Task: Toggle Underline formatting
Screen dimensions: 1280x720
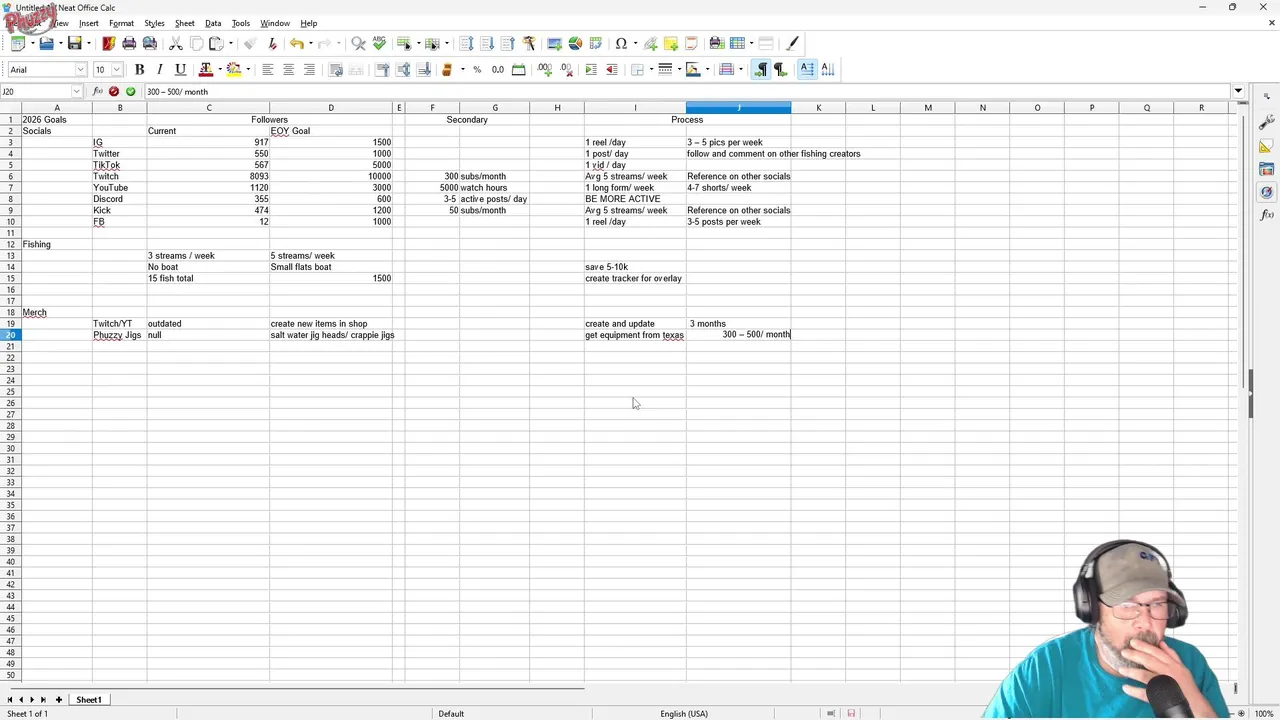Action: [180, 69]
